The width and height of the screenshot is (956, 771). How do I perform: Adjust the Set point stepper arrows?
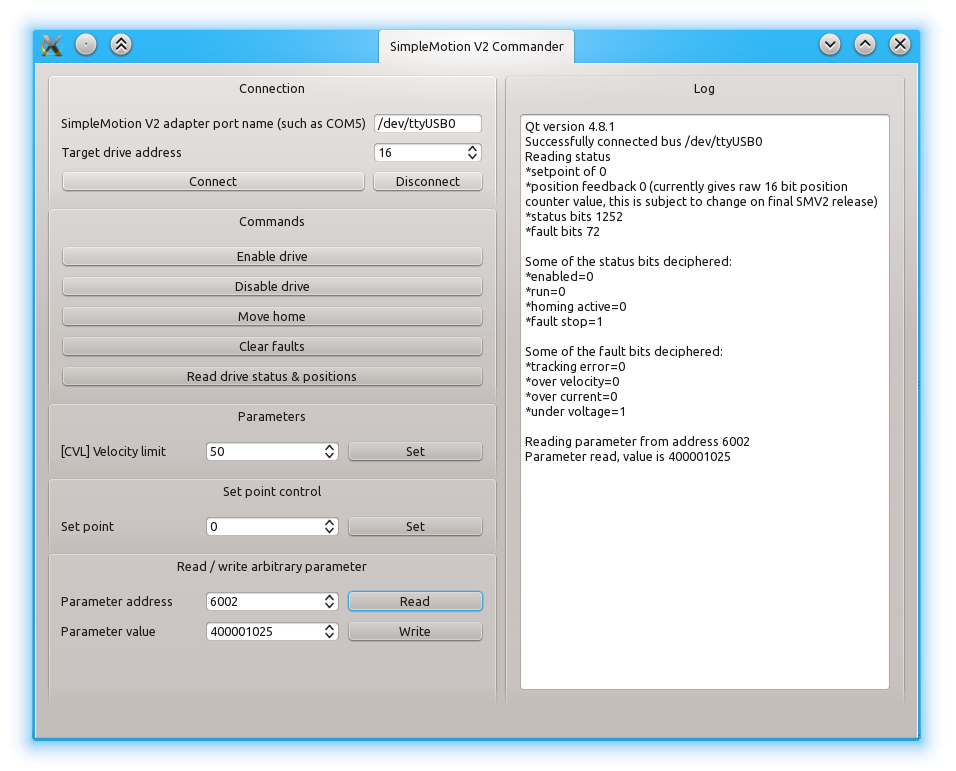coord(330,527)
